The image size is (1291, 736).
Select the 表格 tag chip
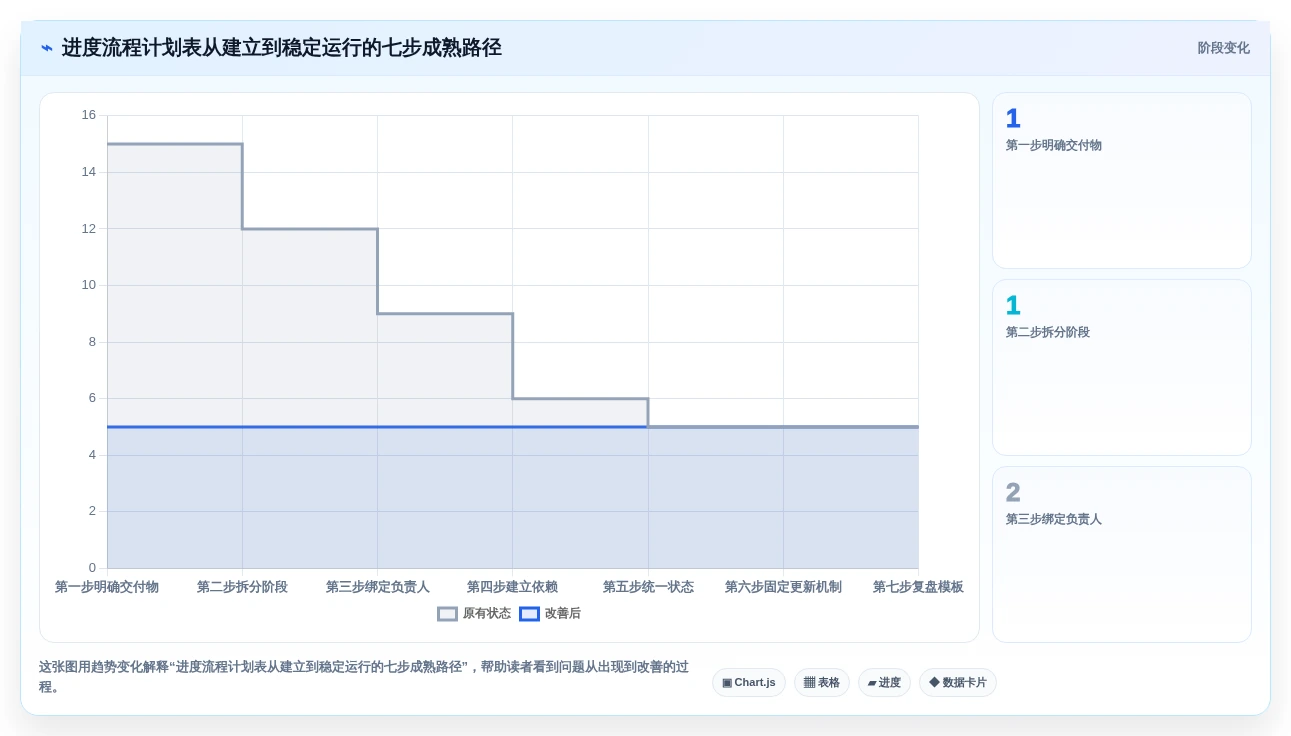click(822, 683)
